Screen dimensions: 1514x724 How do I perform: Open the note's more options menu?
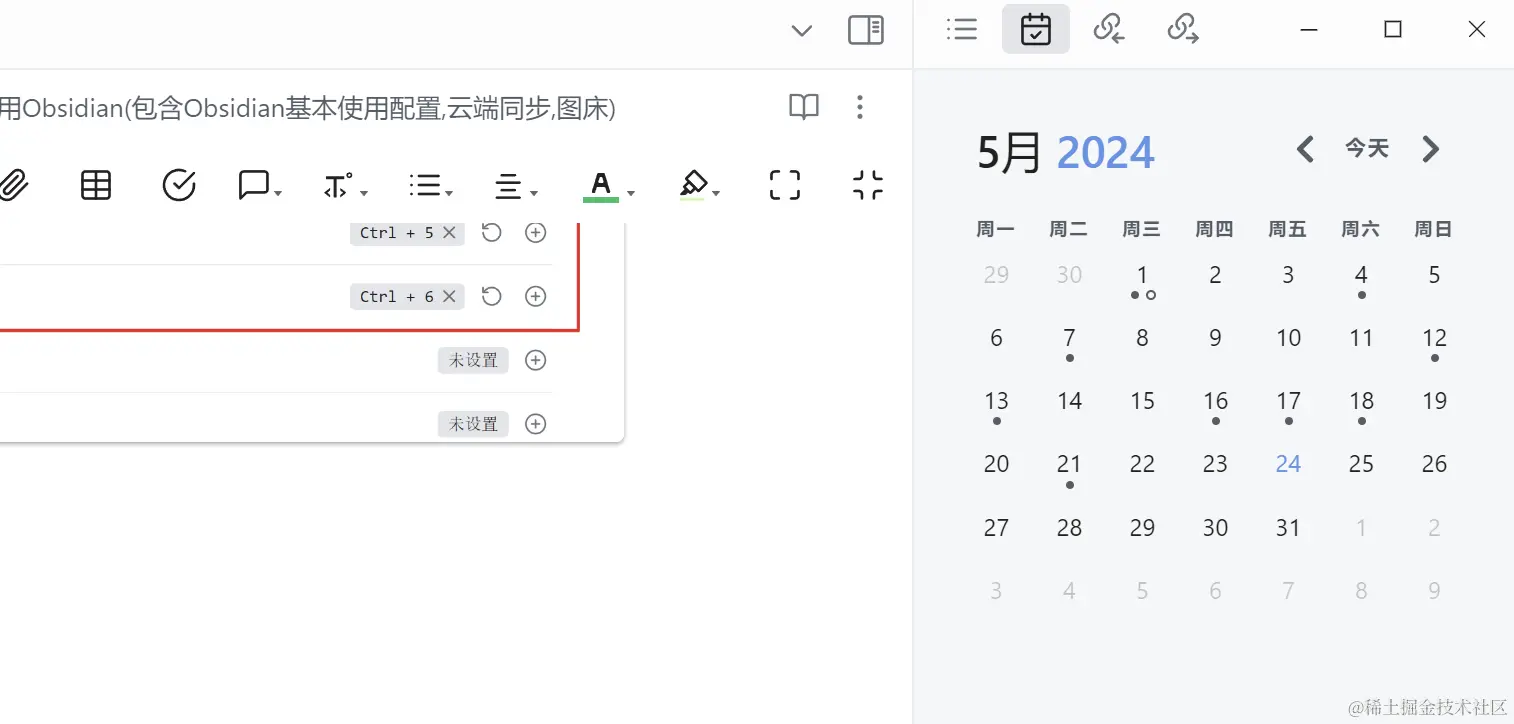(860, 107)
